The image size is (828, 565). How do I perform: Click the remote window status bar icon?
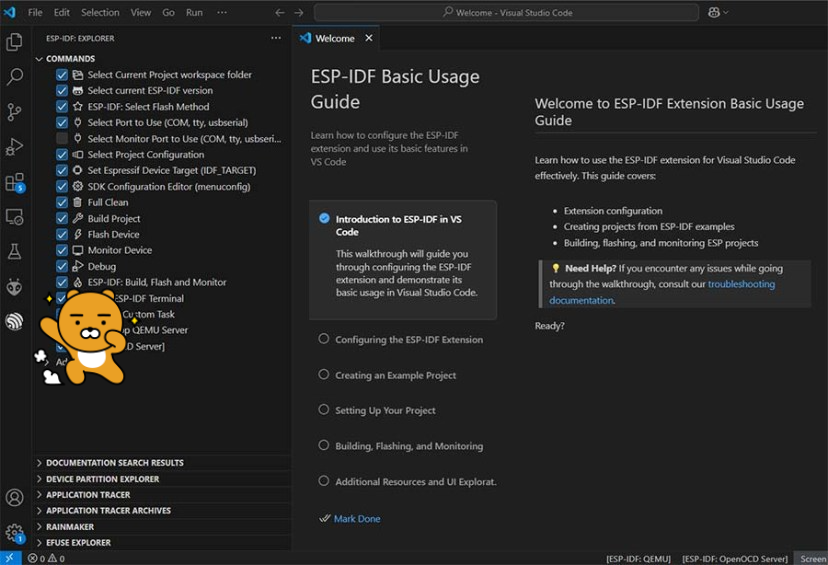[10, 558]
